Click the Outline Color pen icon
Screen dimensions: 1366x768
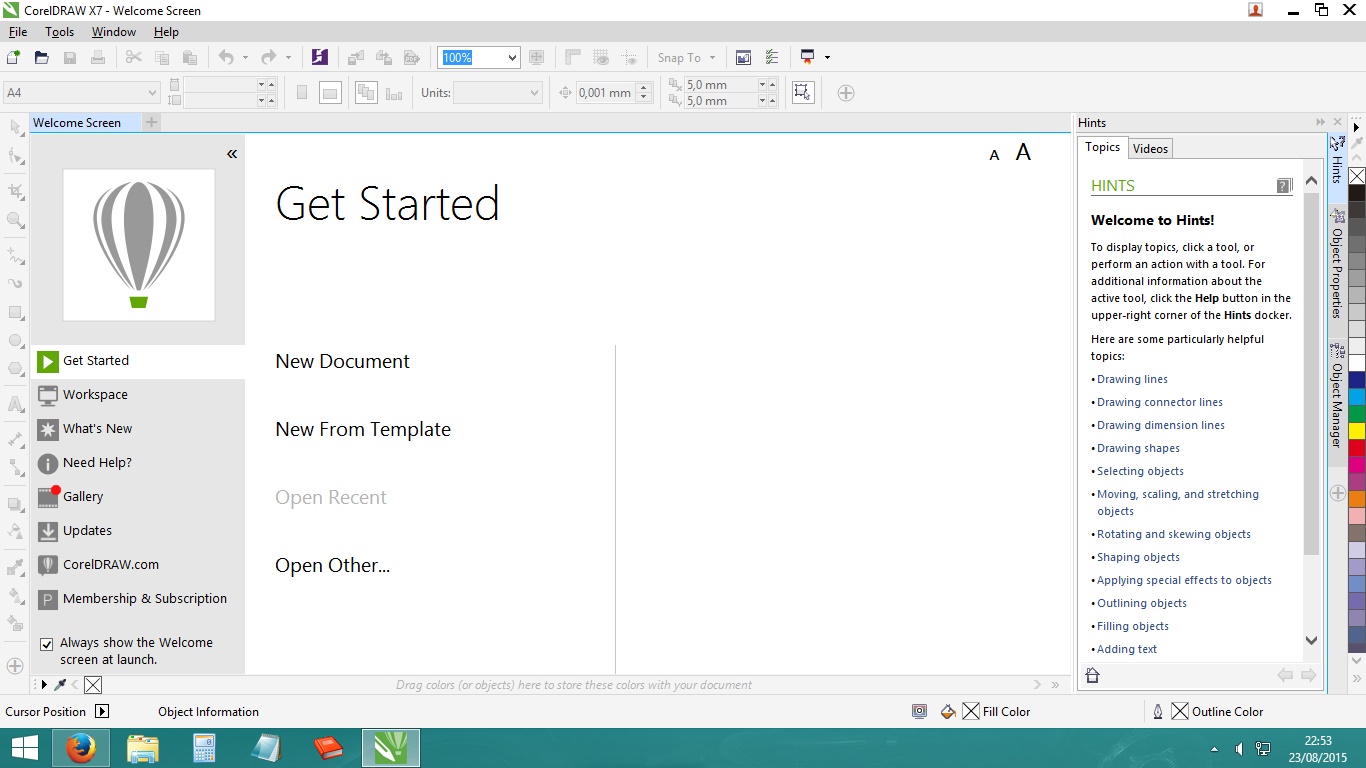click(1158, 712)
